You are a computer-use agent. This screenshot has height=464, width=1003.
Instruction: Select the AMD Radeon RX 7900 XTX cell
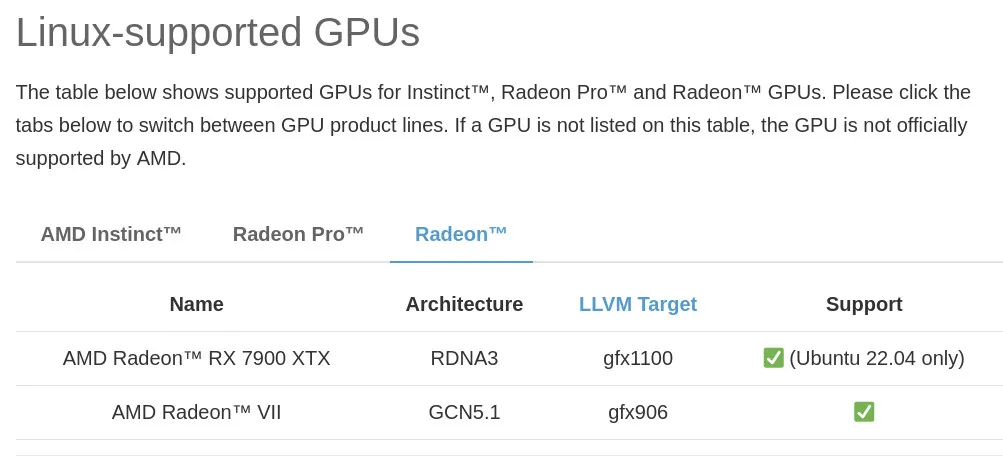196,358
